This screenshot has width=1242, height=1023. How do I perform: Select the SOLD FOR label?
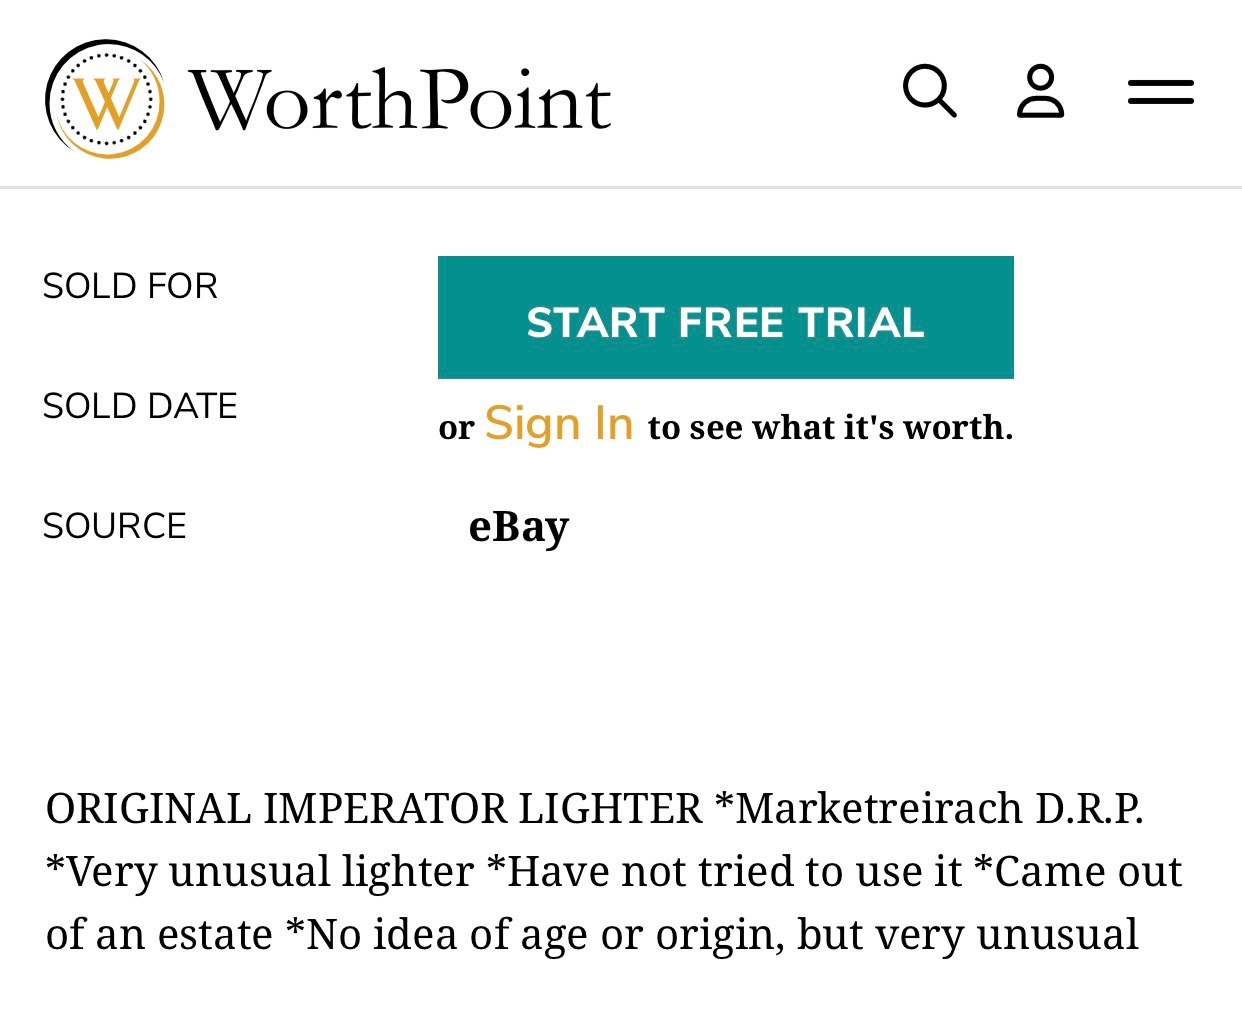[130, 286]
